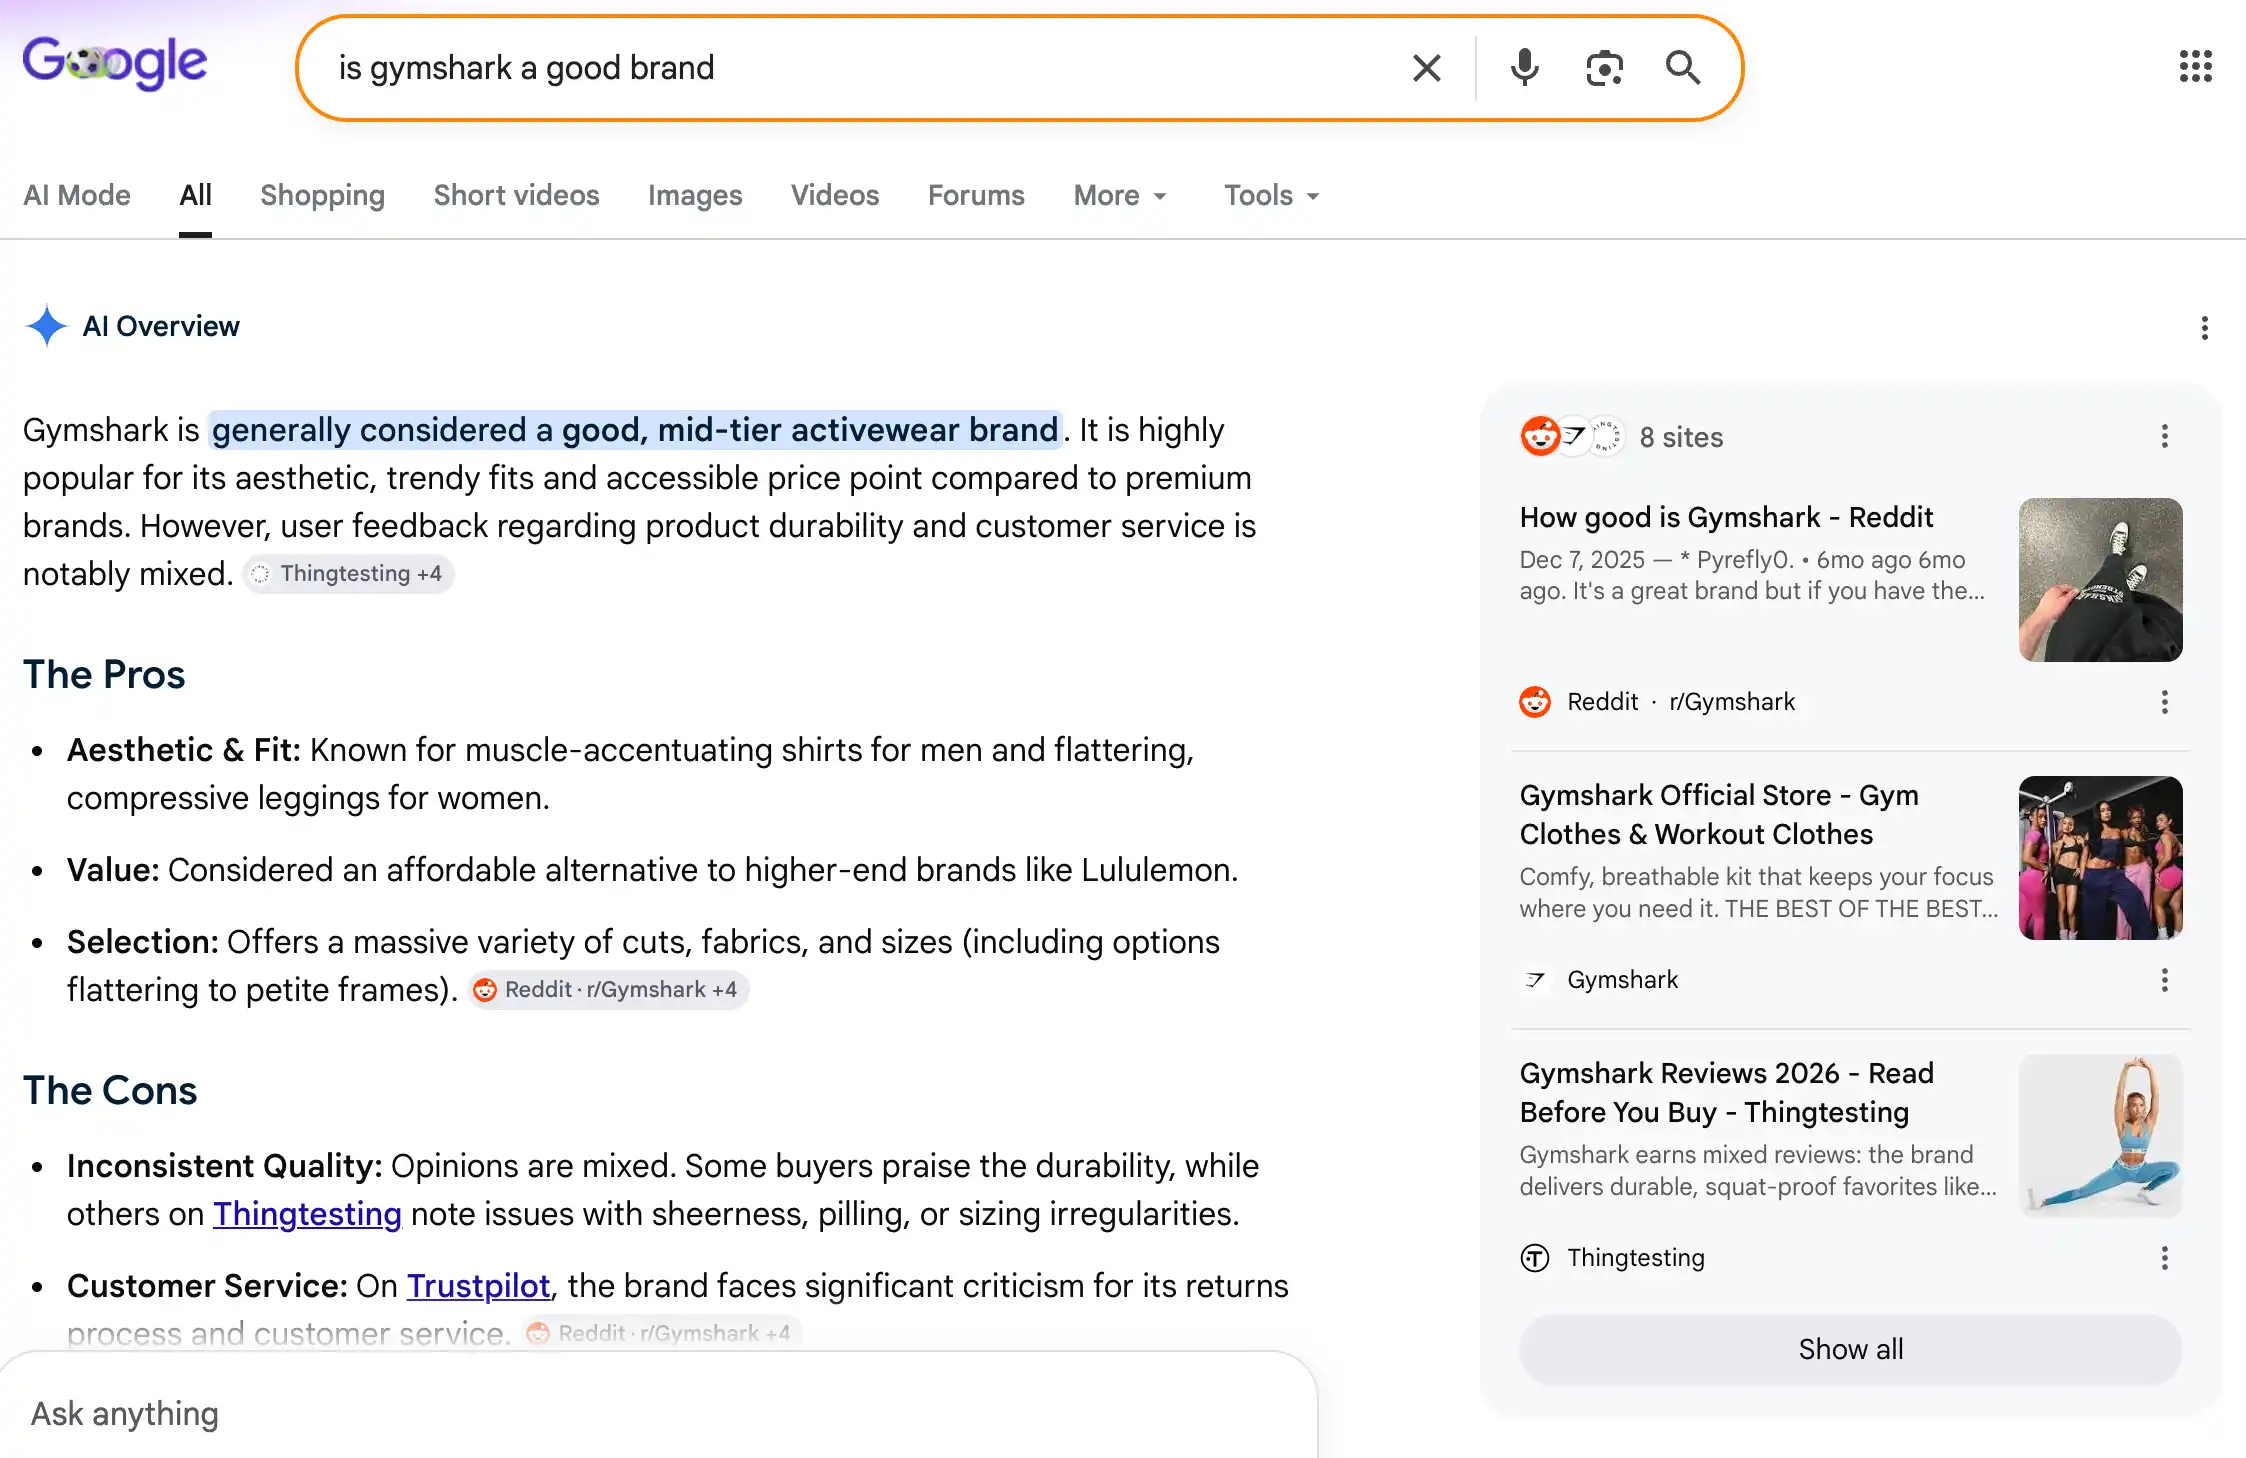Open 'Gymshark Reviews 2026' Thingtesting result

(x=1727, y=1092)
